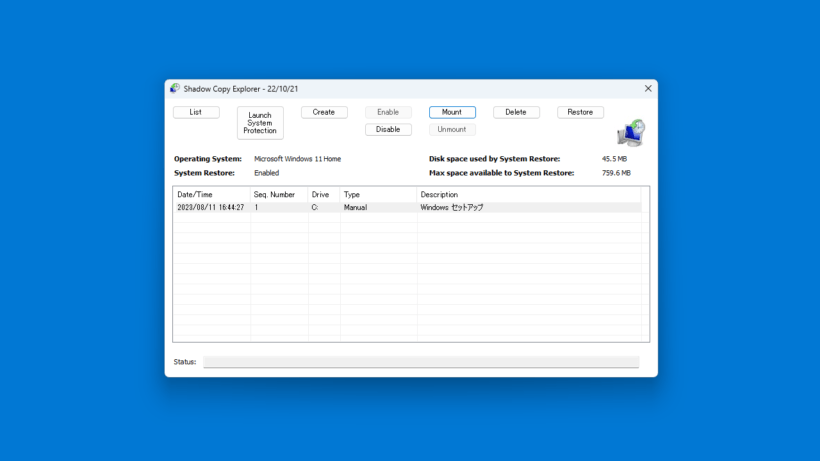
Task: Click the 45.5 MB disk space value
Action: tap(614, 159)
